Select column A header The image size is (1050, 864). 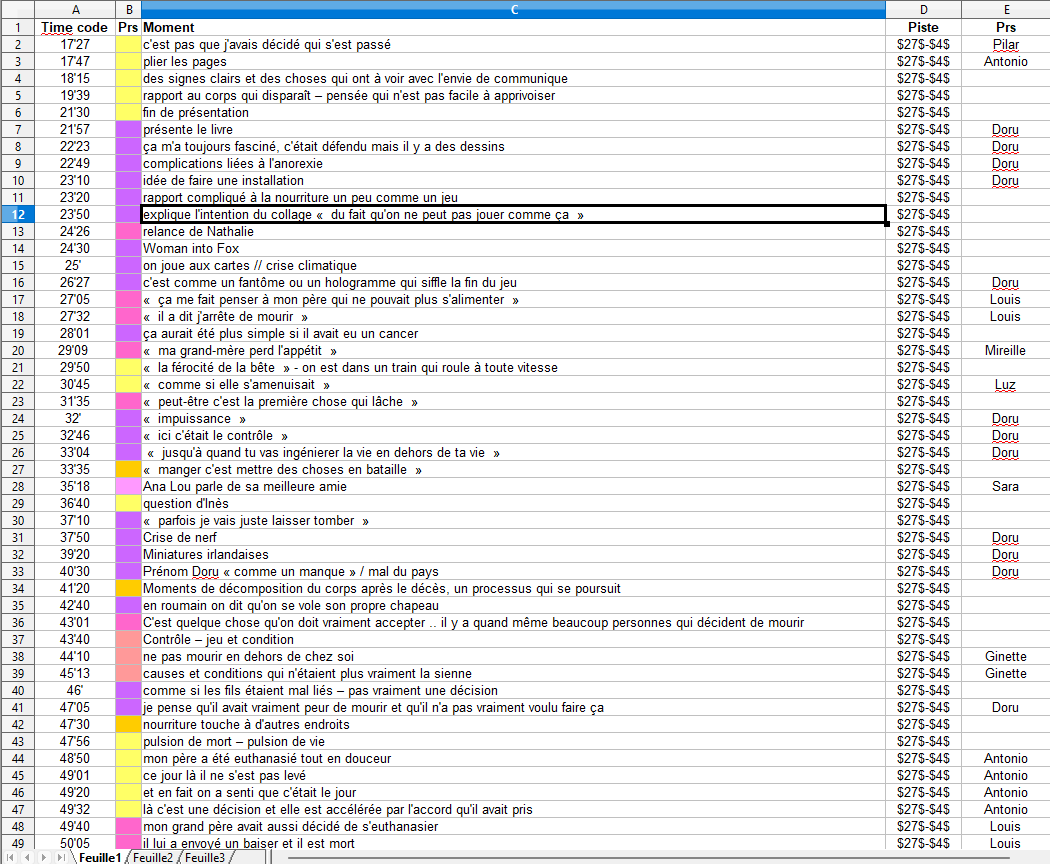[x=77, y=9]
